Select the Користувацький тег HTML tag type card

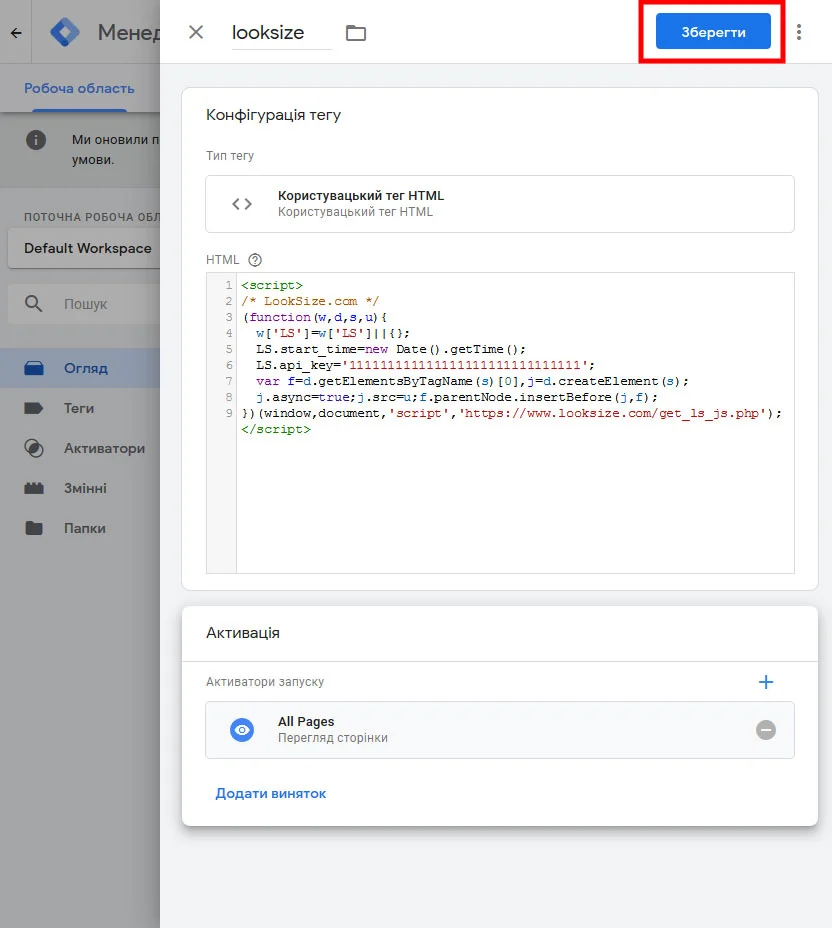[x=499, y=204]
